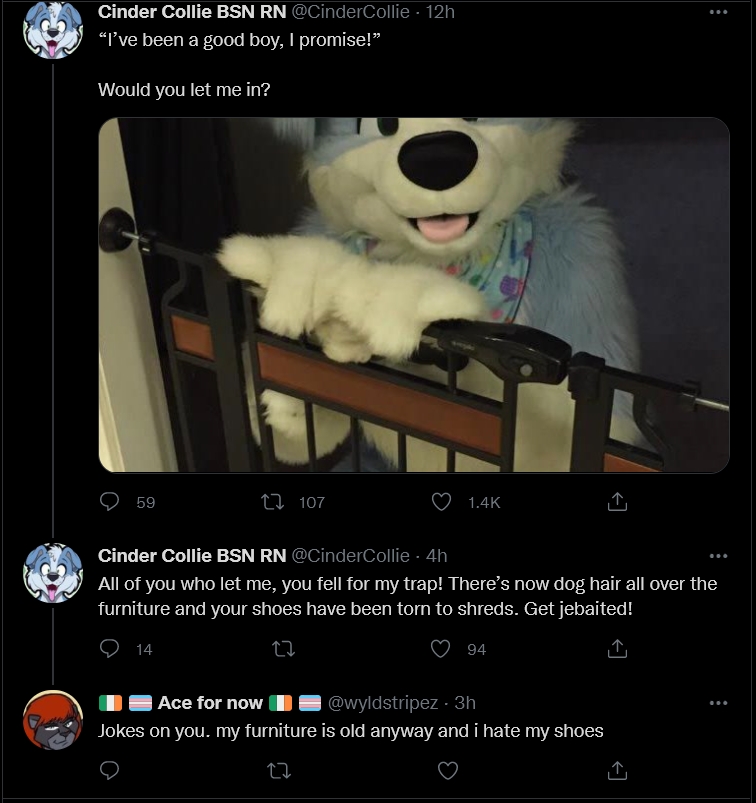
Task: Retweet the 'Get jebaited' tweet
Action: tap(283, 649)
